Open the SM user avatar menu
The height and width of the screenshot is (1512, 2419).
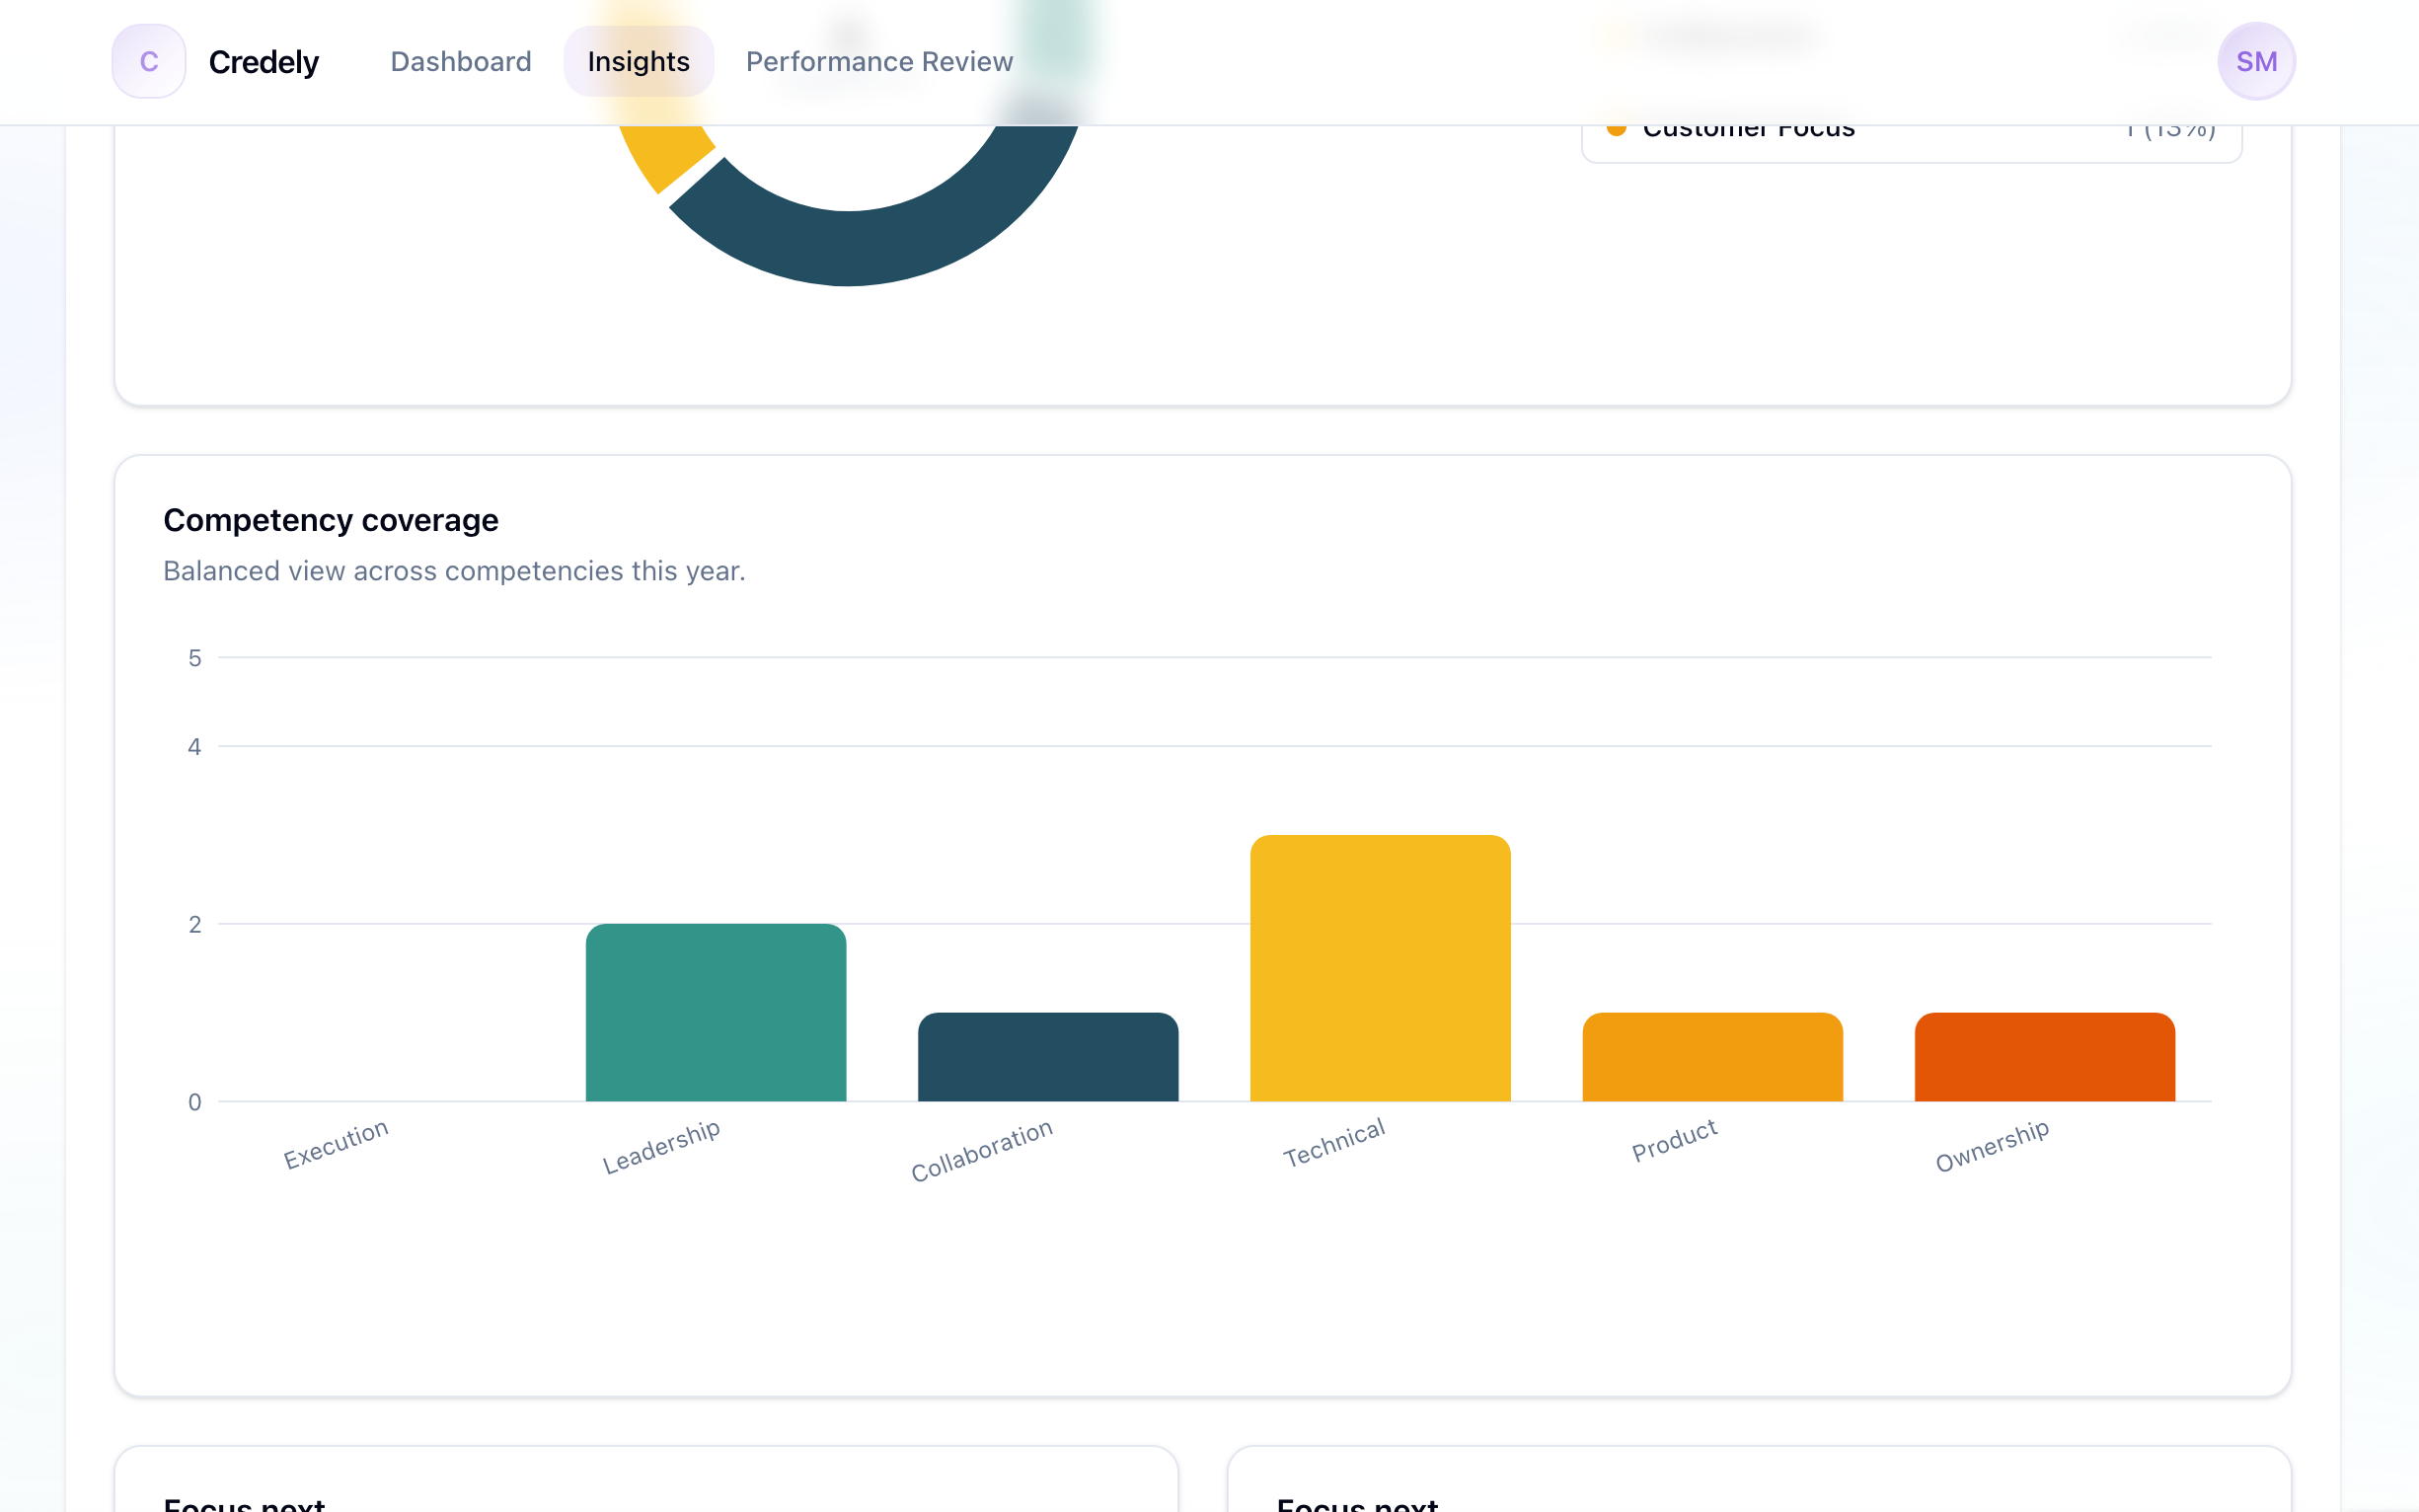[x=2256, y=61]
